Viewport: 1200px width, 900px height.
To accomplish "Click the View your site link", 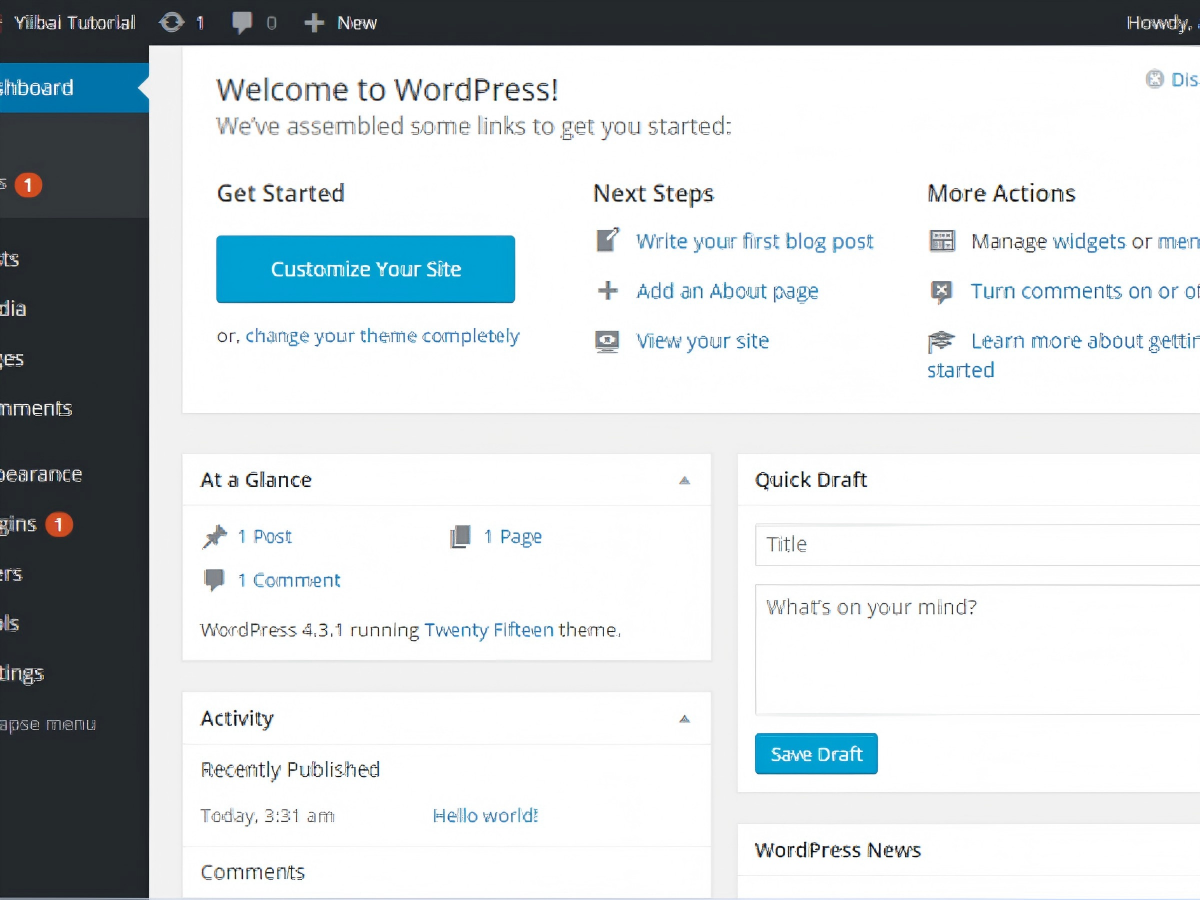I will coord(702,341).
